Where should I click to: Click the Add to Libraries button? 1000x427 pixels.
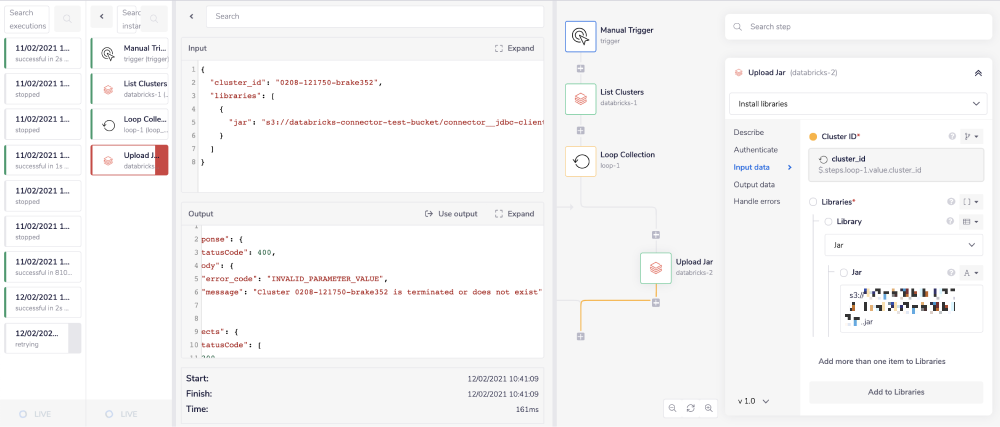coord(895,392)
